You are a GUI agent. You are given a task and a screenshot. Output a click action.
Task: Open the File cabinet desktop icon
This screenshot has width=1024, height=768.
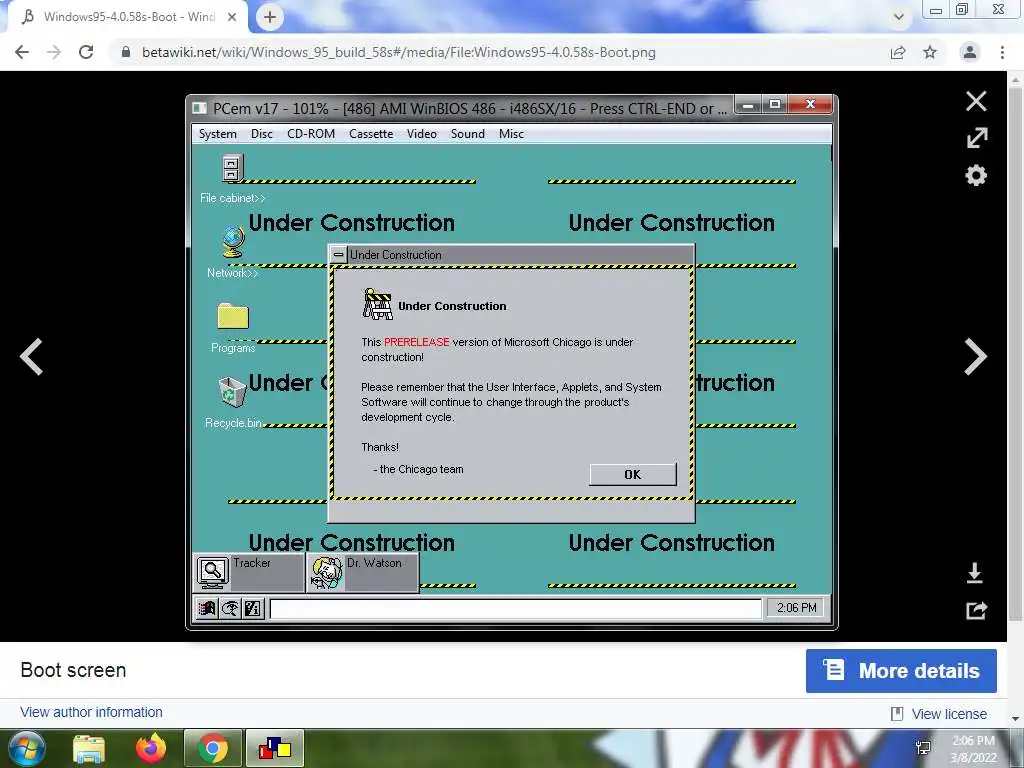pyautogui.click(x=232, y=168)
